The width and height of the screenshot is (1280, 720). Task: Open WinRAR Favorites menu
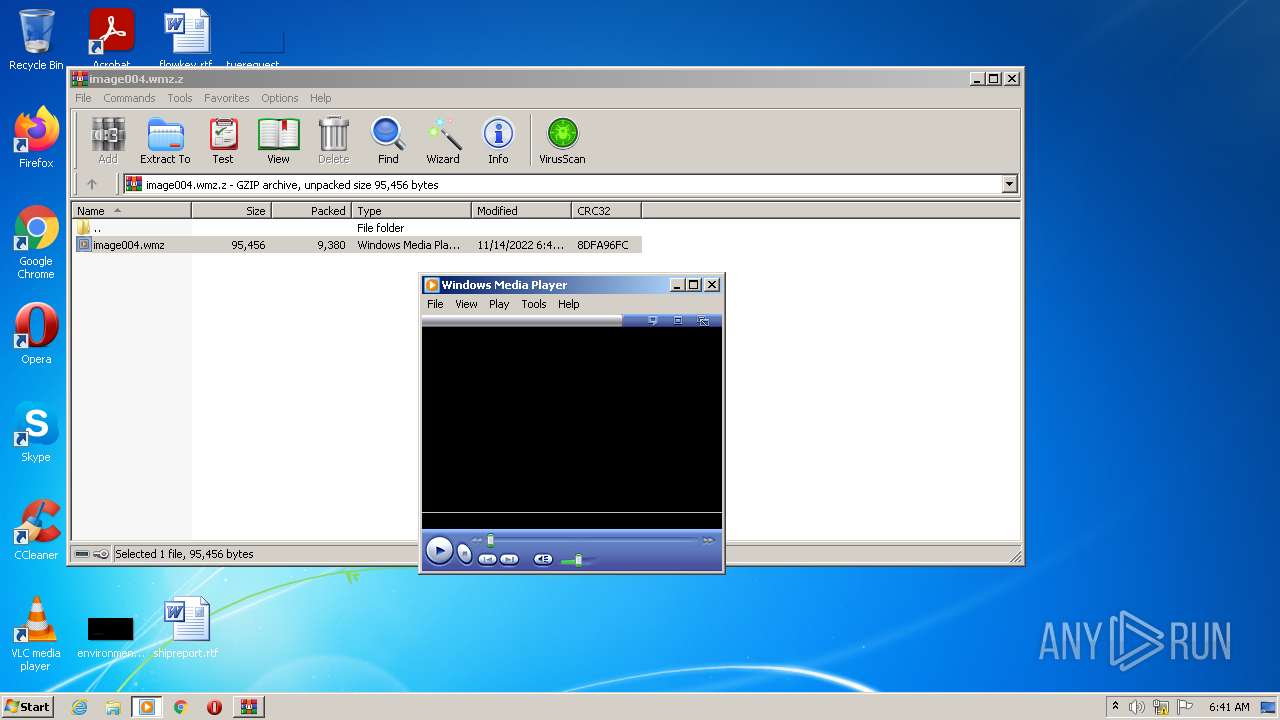227,98
